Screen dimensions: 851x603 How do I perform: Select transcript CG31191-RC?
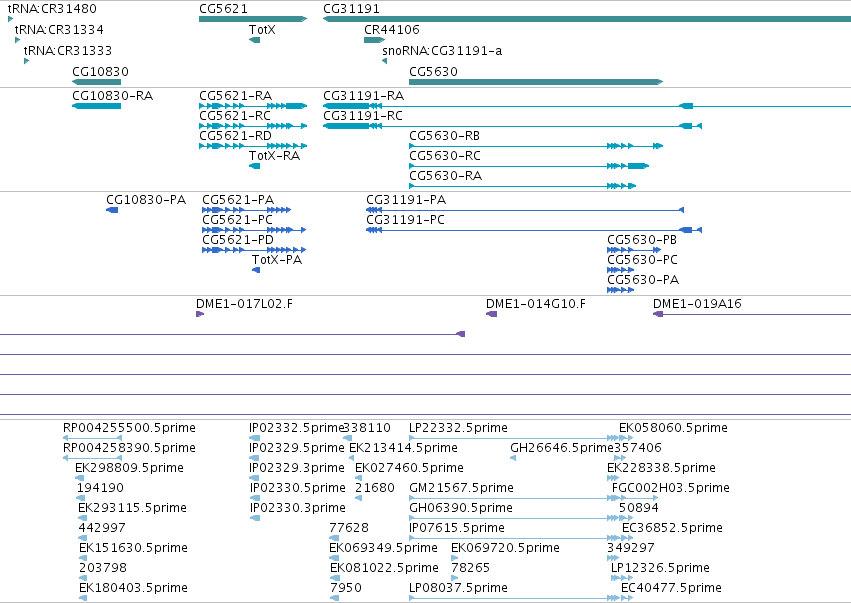click(x=512, y=126)
